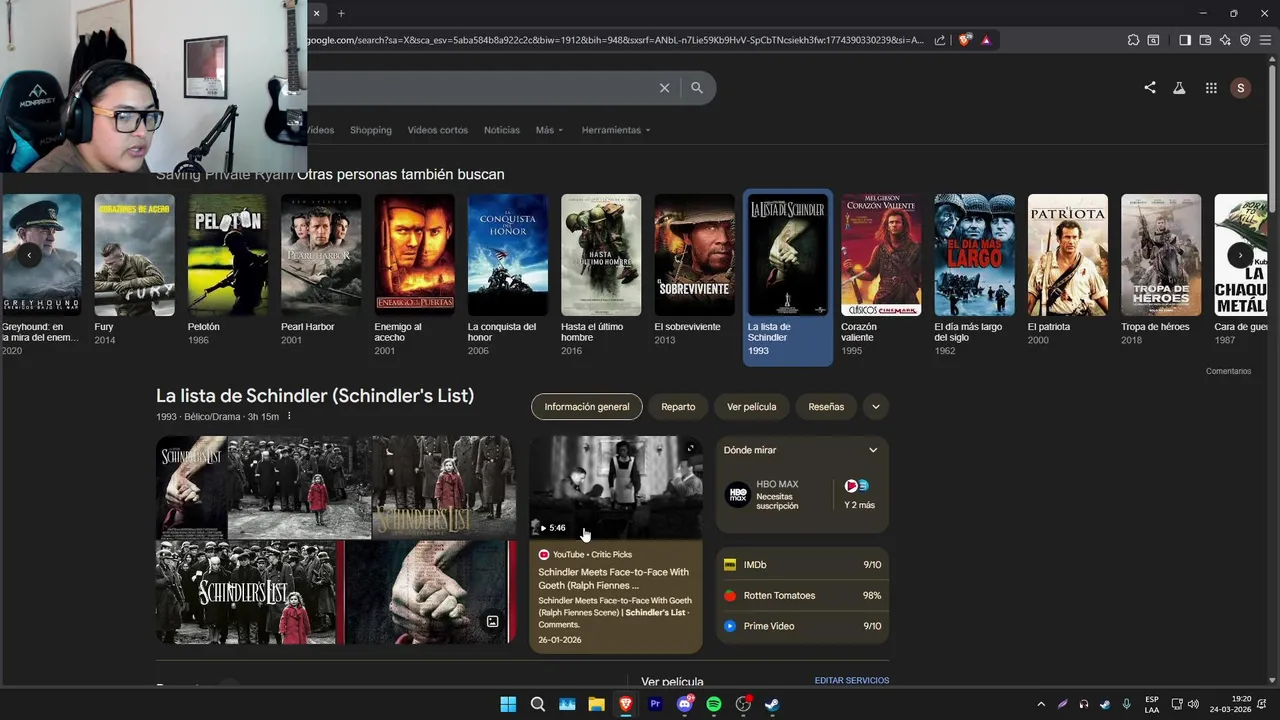
Task: Click the Comentarios feedback link
Action: click(1228, 371)
